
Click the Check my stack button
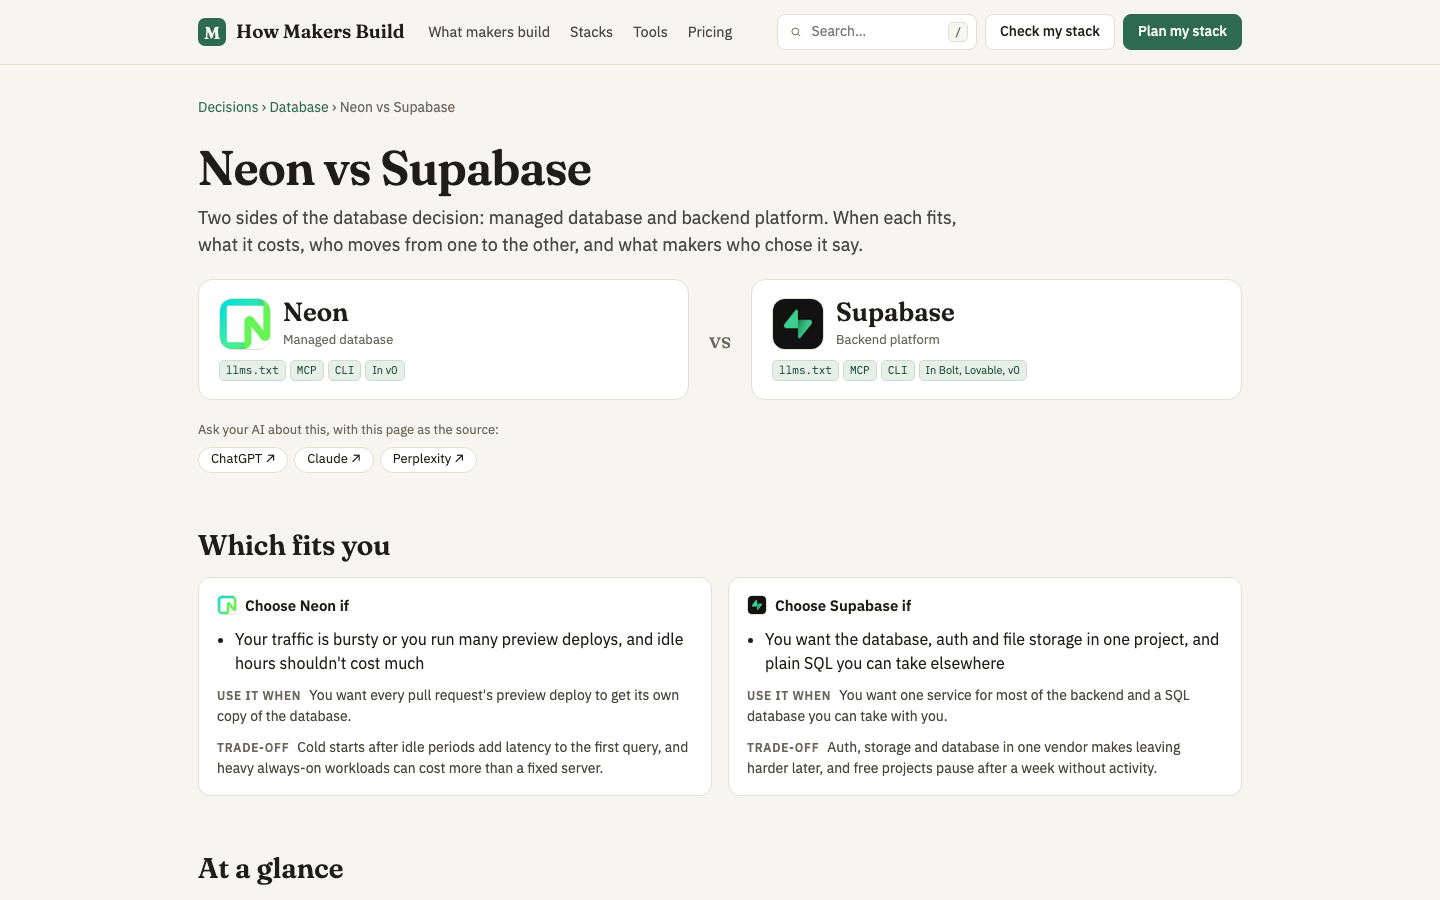pyautogui.click(x=1050, y=32)
